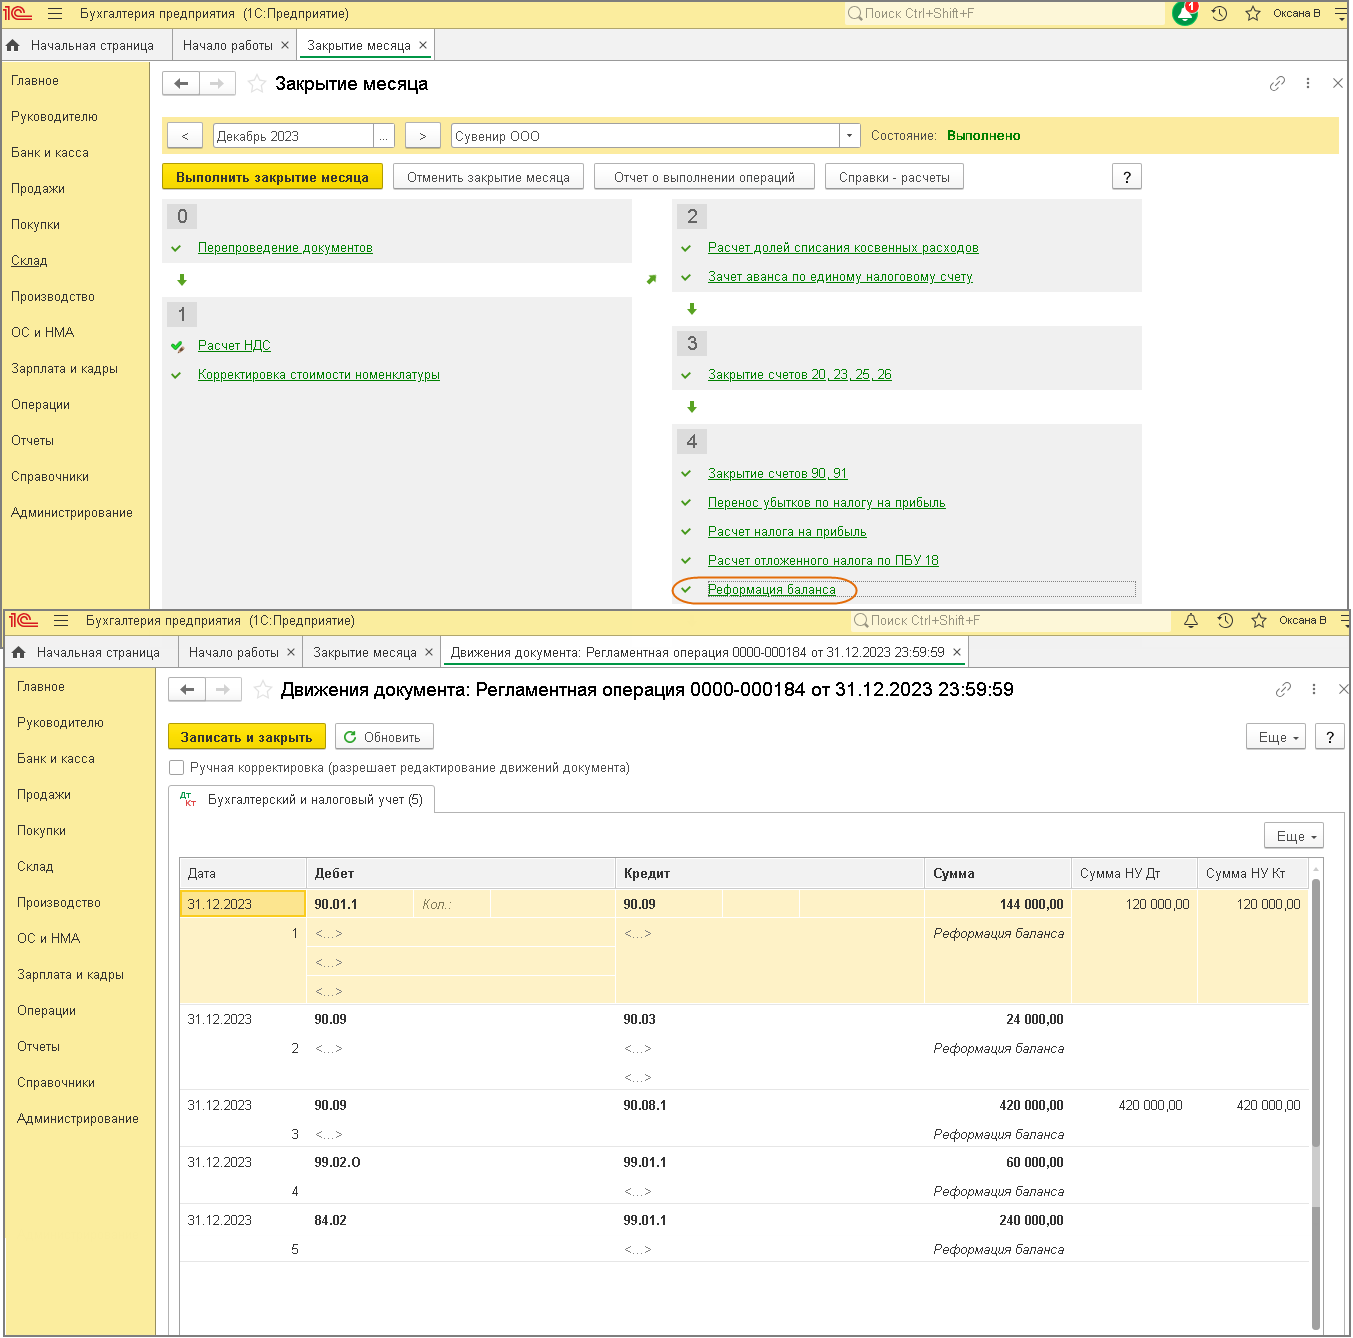This screenshot has height=1338, width=1353.
Task: Open notifications bell in bottom window
Action: pos(1191,621)
